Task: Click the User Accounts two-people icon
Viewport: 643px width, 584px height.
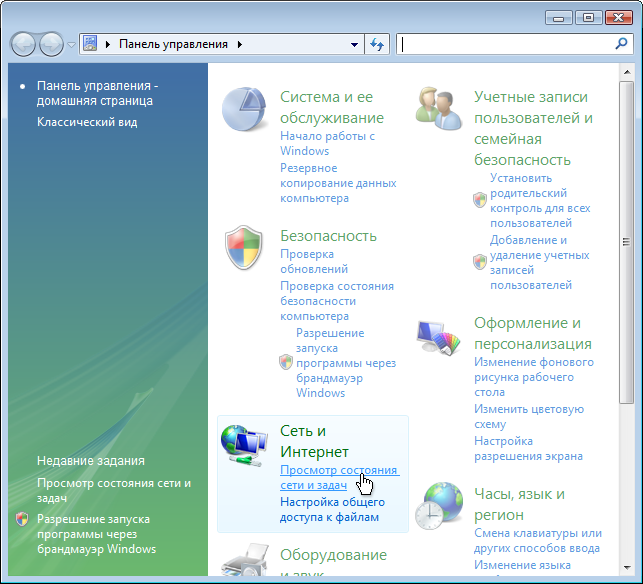Action: (438, 108)
